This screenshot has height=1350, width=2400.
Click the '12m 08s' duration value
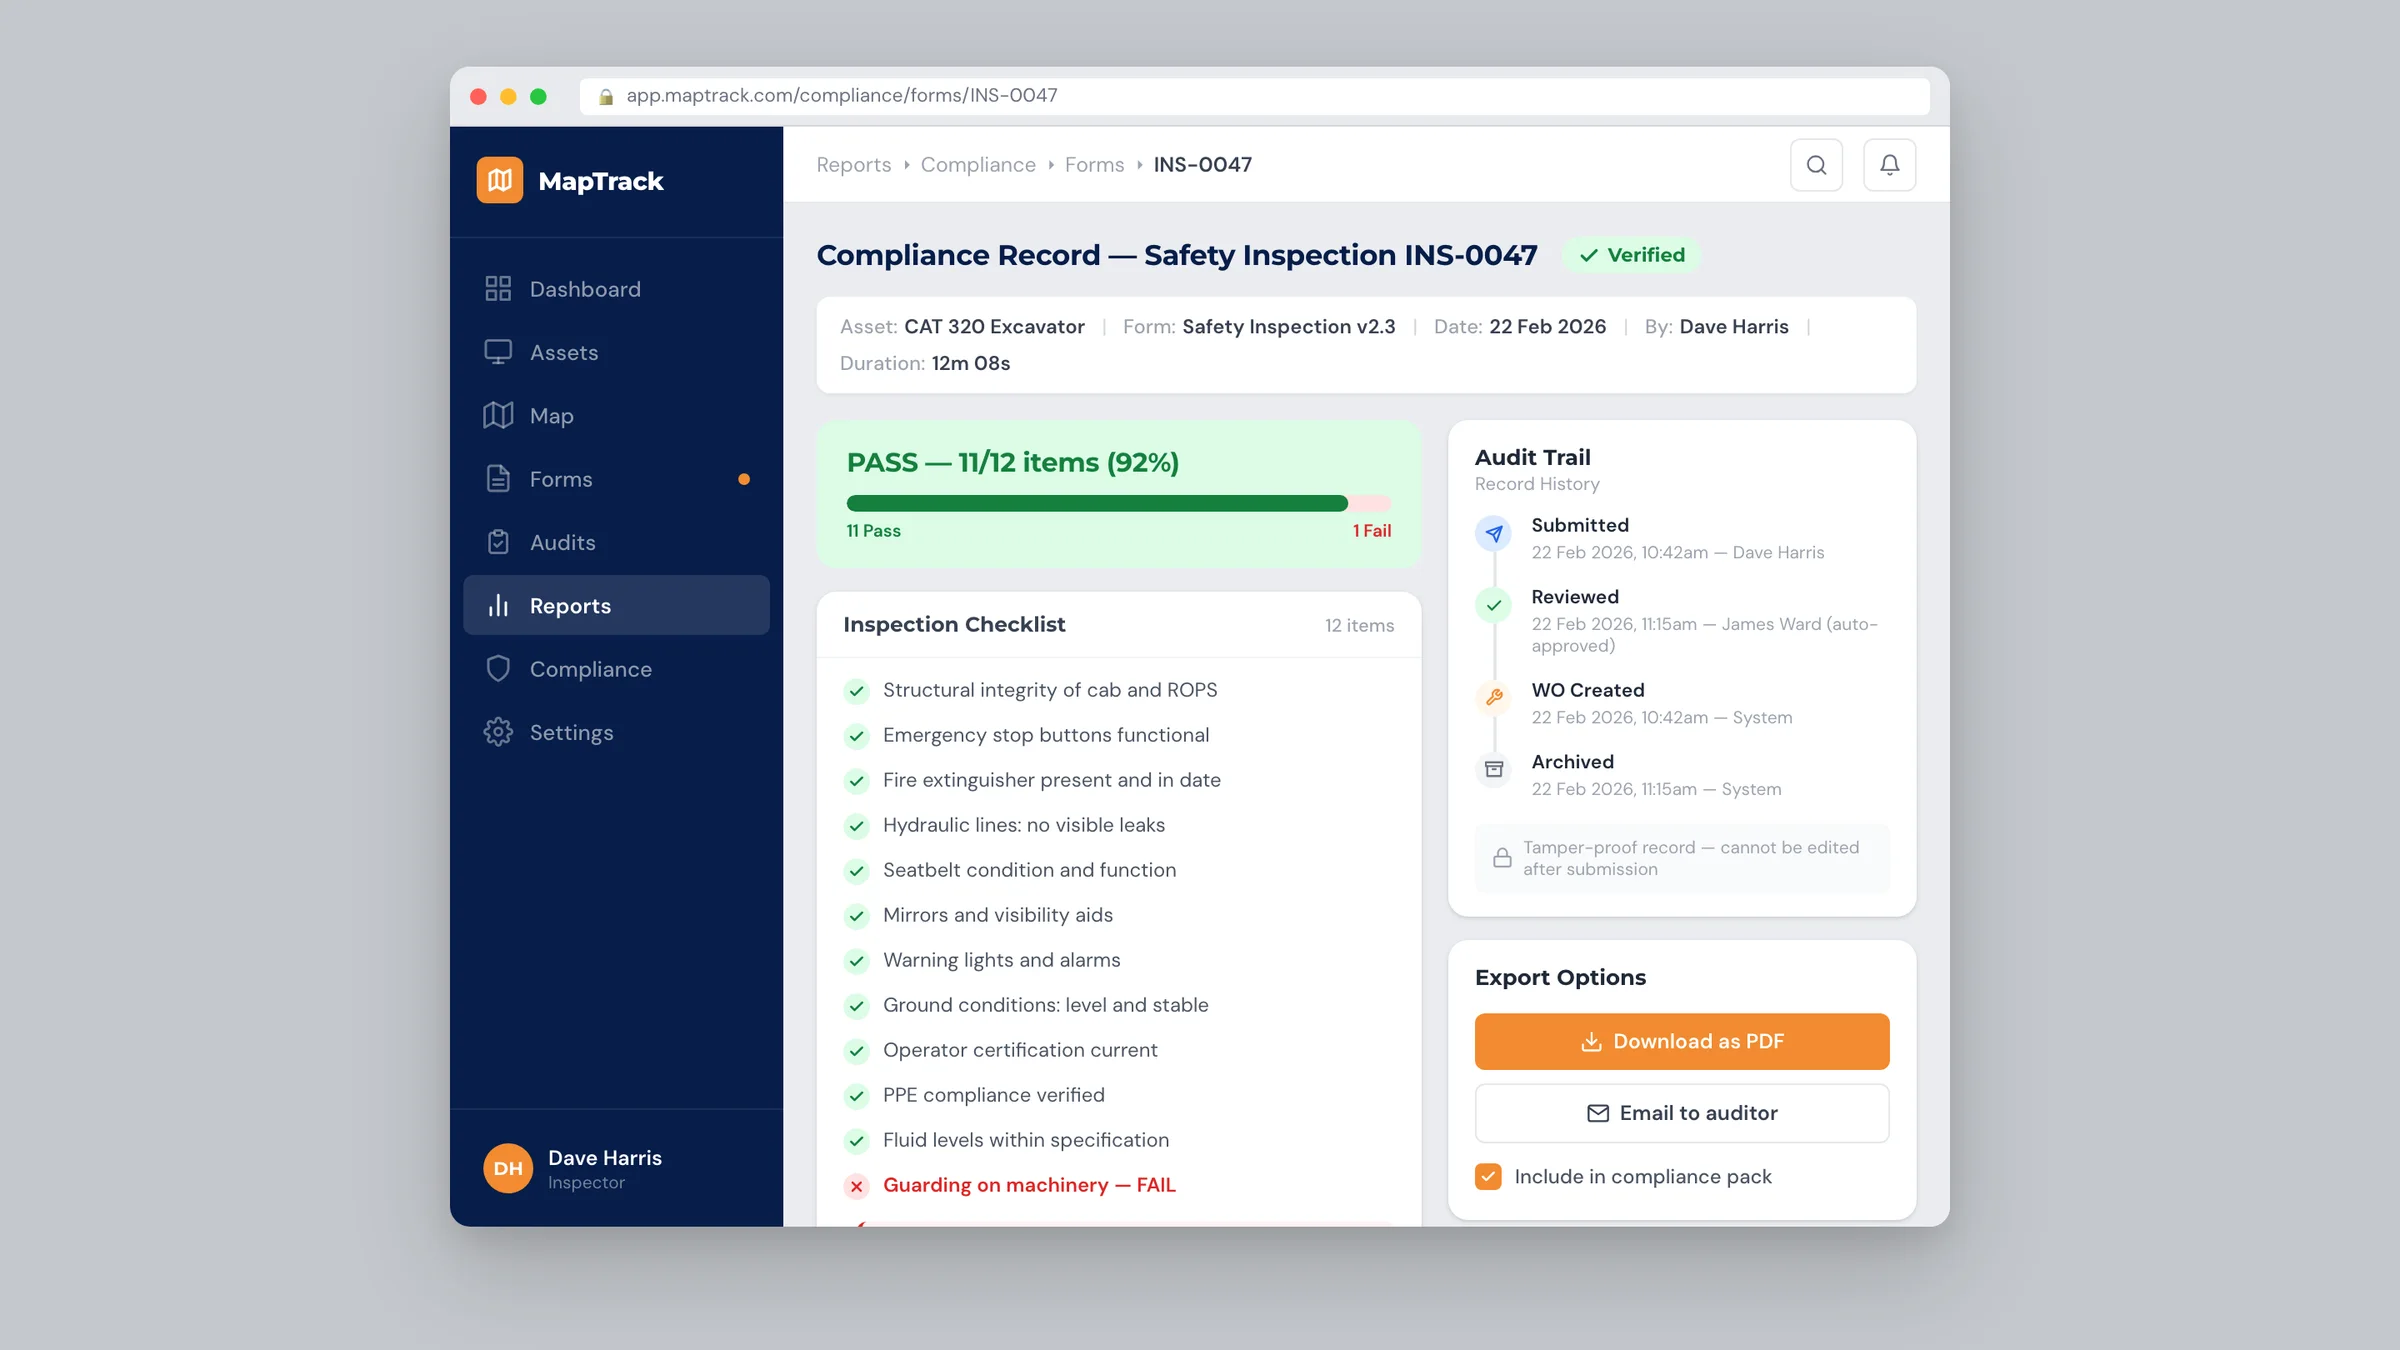pyautogui.click(x=970, y=363)
